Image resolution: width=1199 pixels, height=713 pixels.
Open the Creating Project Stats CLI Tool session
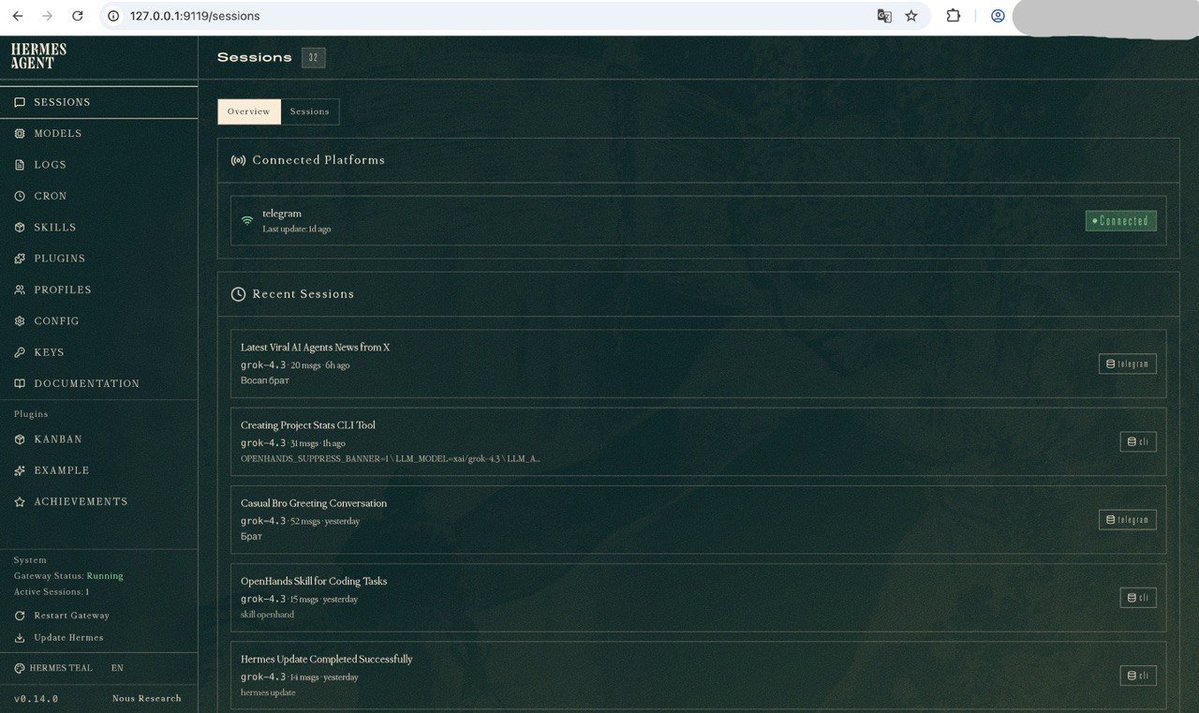[698, 442]
